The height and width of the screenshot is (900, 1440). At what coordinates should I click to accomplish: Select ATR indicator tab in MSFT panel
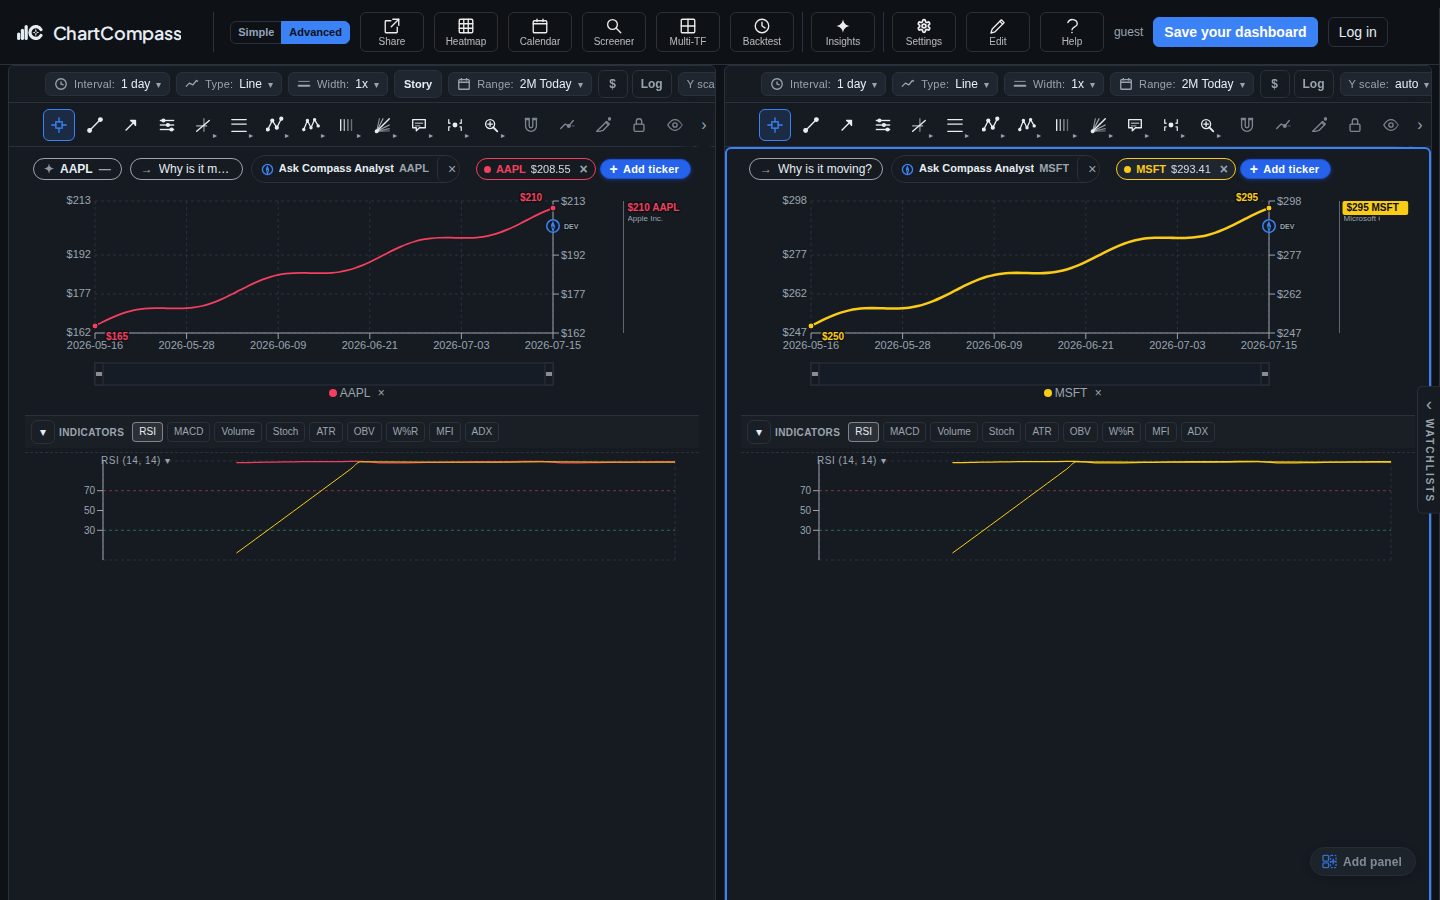tap(1042, 432)
